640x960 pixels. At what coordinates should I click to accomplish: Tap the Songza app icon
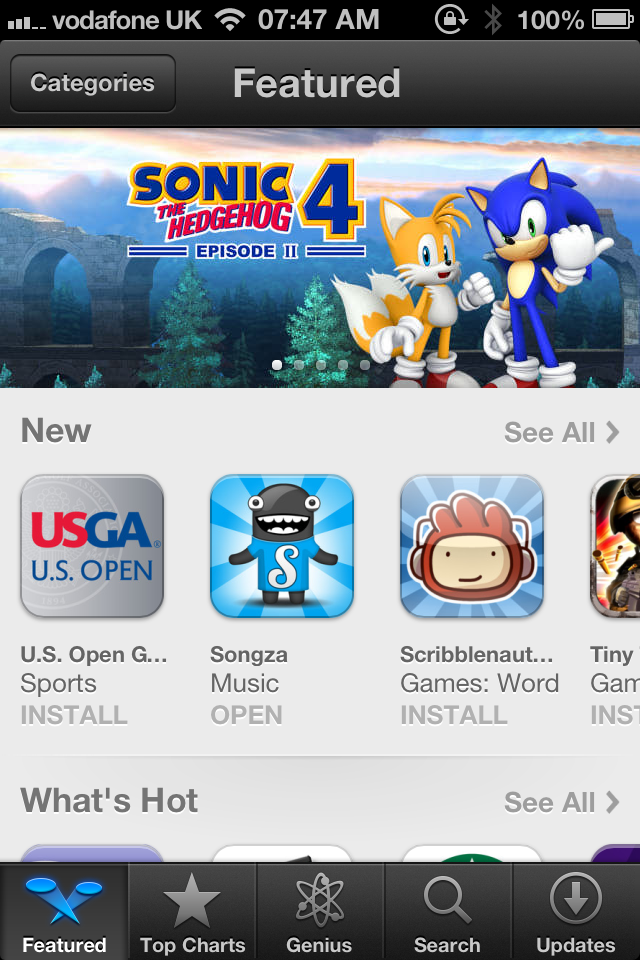pos(282,546)
